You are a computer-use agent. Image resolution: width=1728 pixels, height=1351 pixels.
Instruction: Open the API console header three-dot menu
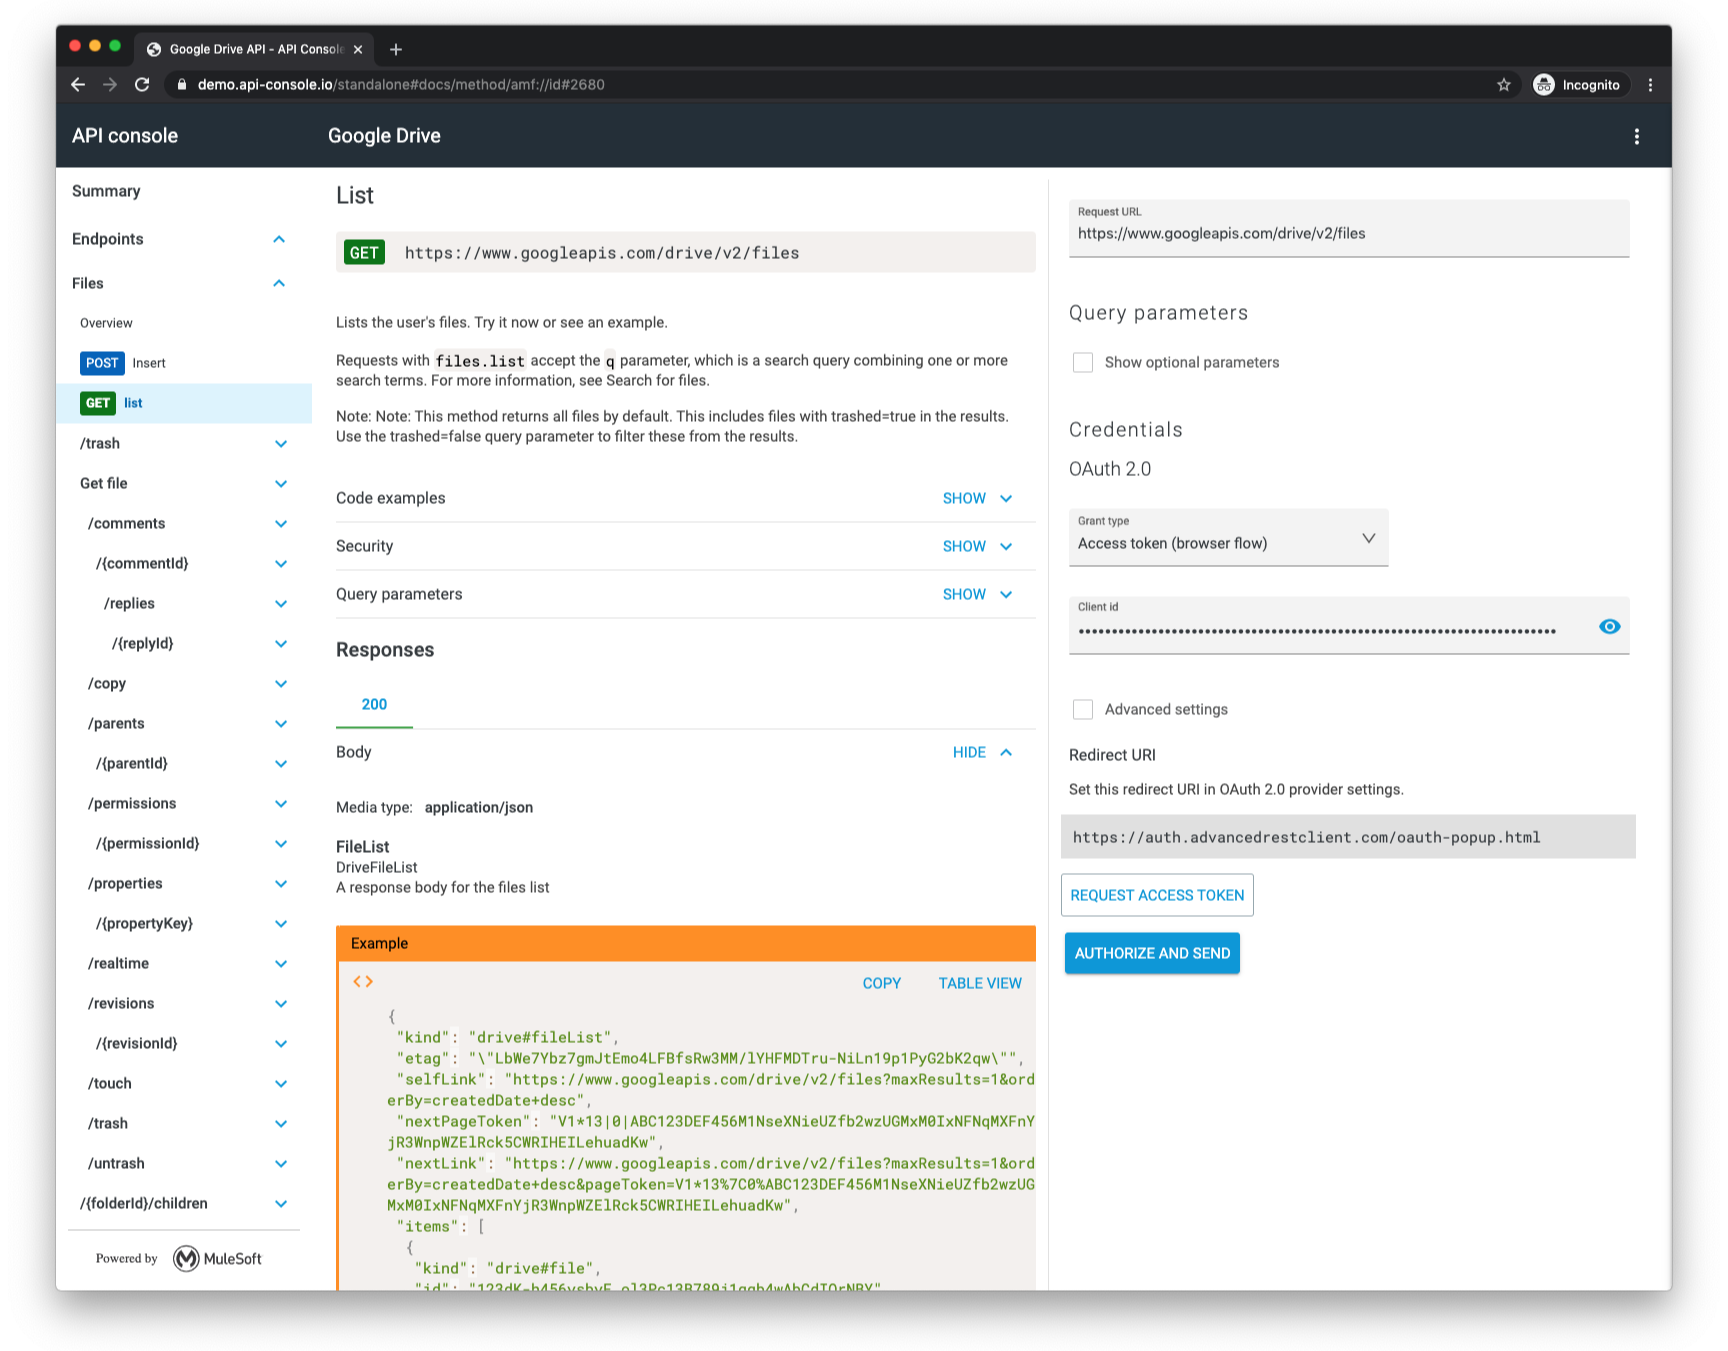pos(1637,136)
